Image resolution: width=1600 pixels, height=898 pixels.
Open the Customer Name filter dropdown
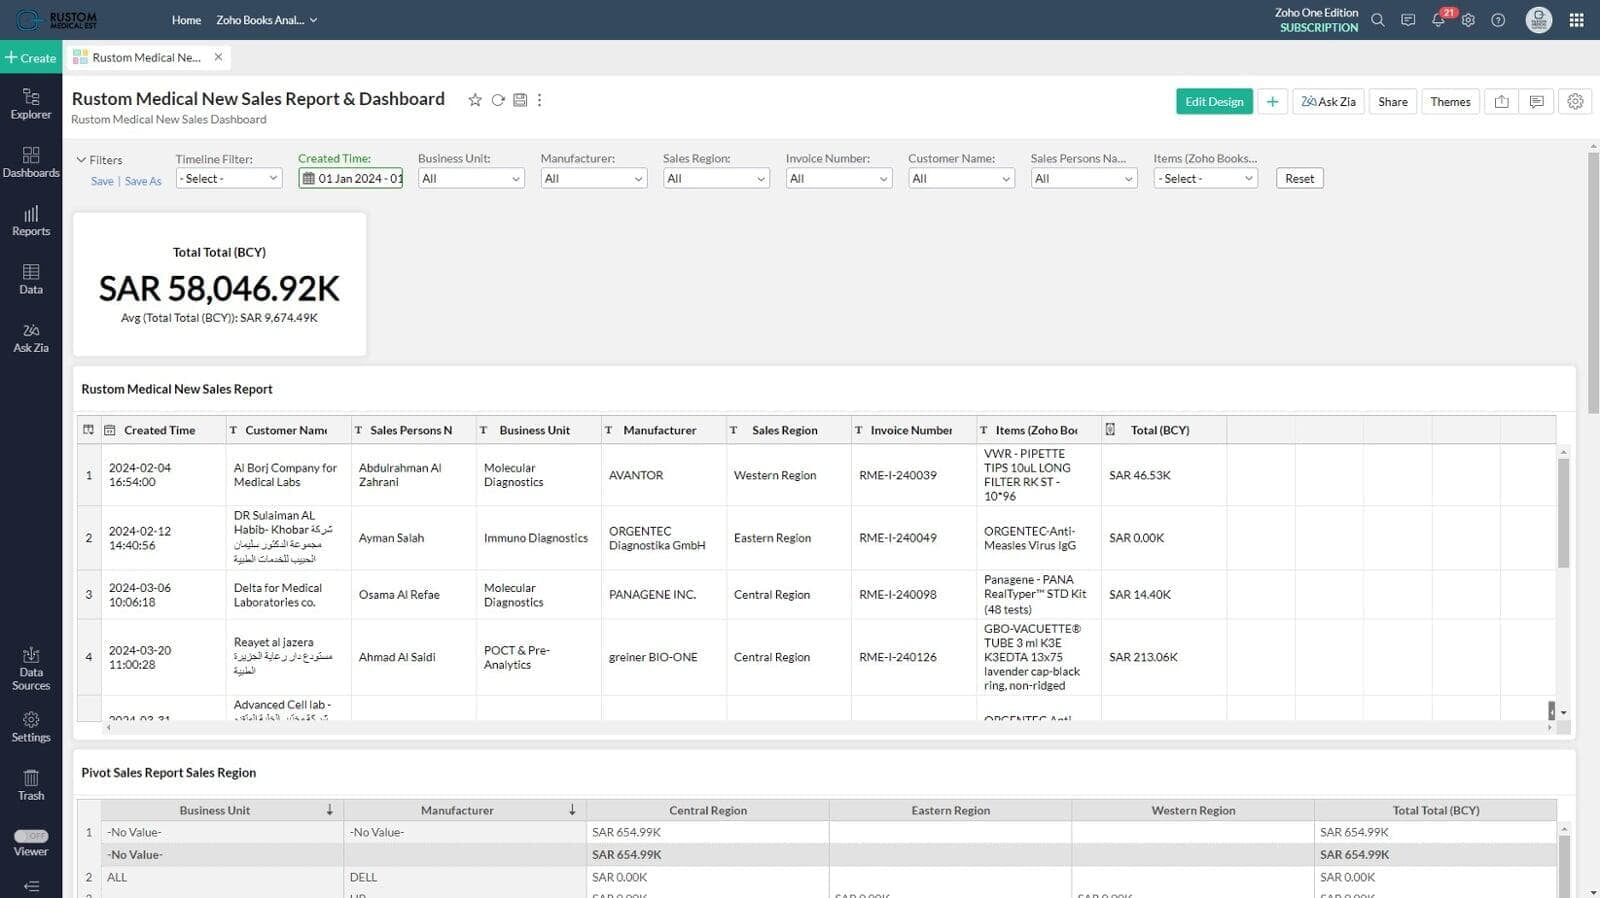coord(961,178)
